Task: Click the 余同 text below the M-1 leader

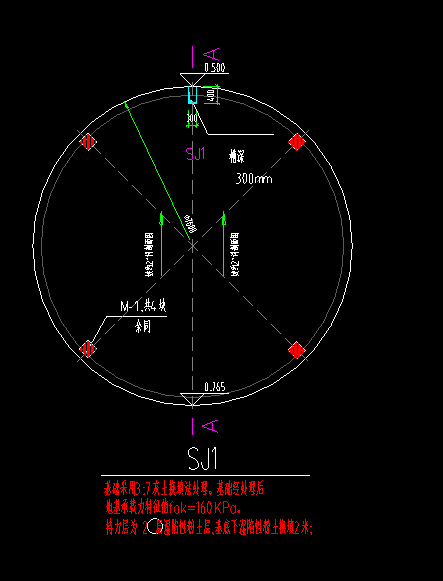Action: [x=143, y=328]
